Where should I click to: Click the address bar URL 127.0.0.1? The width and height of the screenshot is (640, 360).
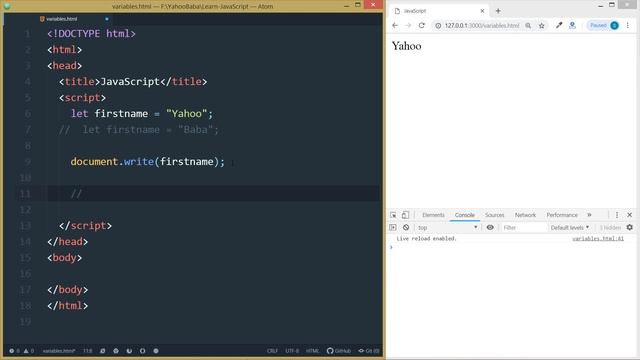(482, 25)
